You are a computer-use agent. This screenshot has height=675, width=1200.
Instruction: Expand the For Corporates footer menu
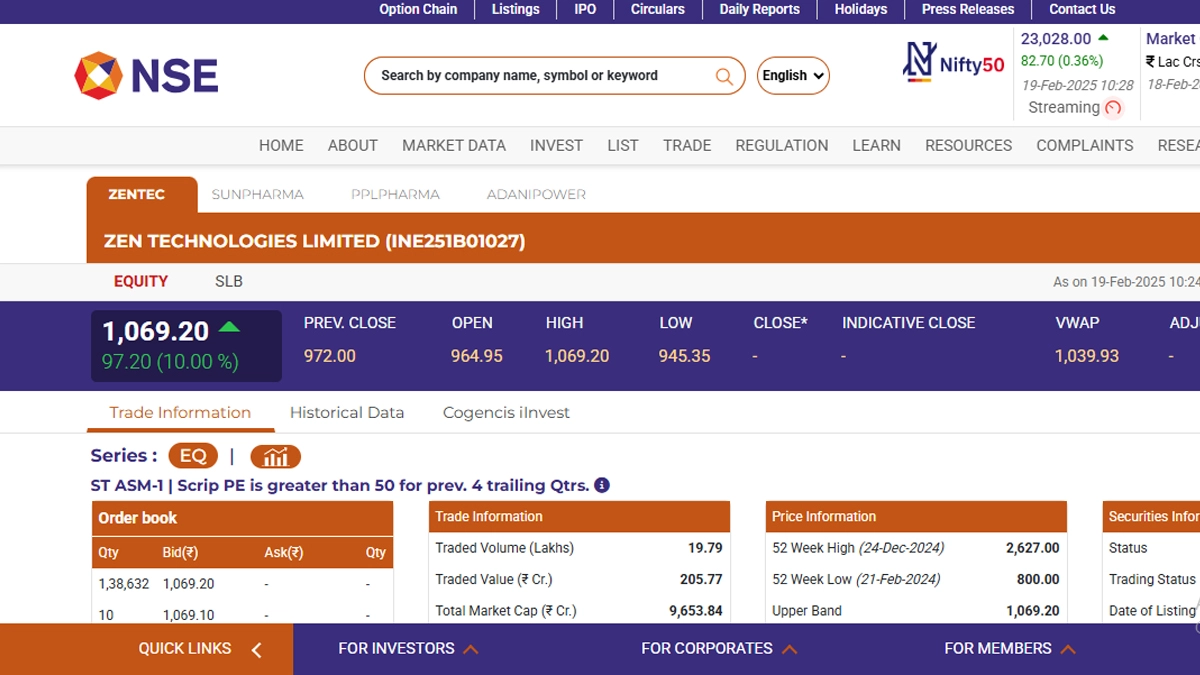[x=718, y=649]
